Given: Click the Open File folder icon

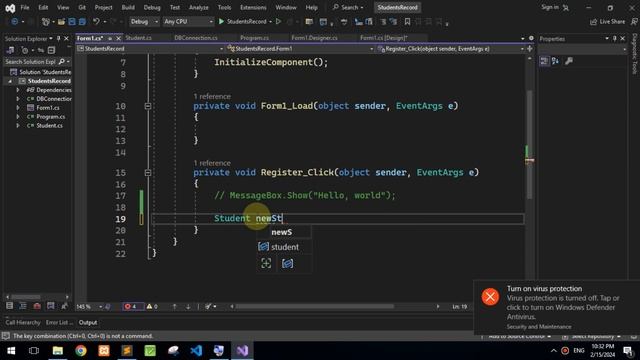Looking at the screenshot, I should pos(62,22).
